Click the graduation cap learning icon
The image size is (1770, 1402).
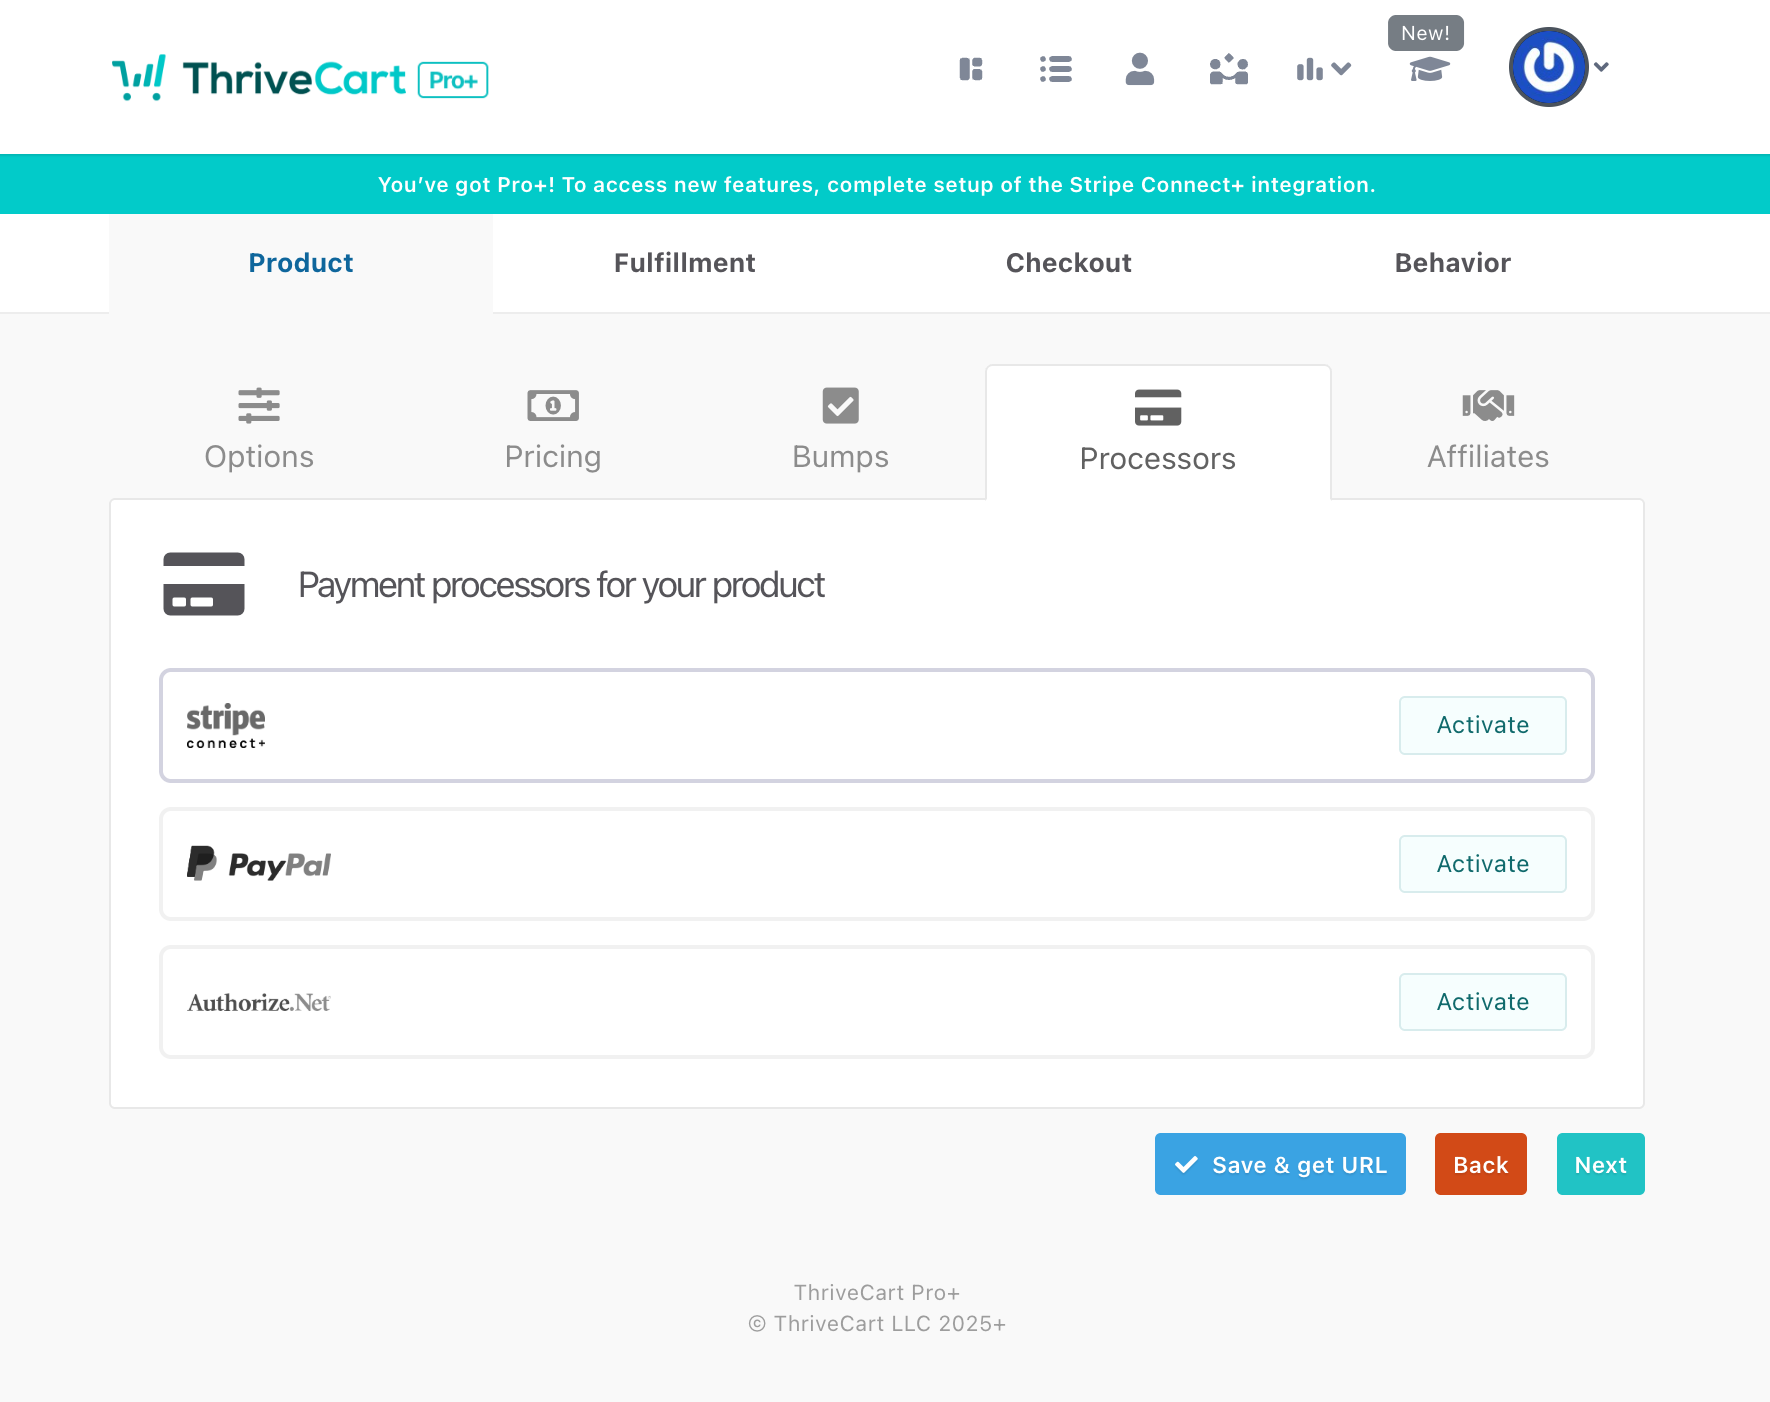pyautogui.click(x=1429, y=70)
